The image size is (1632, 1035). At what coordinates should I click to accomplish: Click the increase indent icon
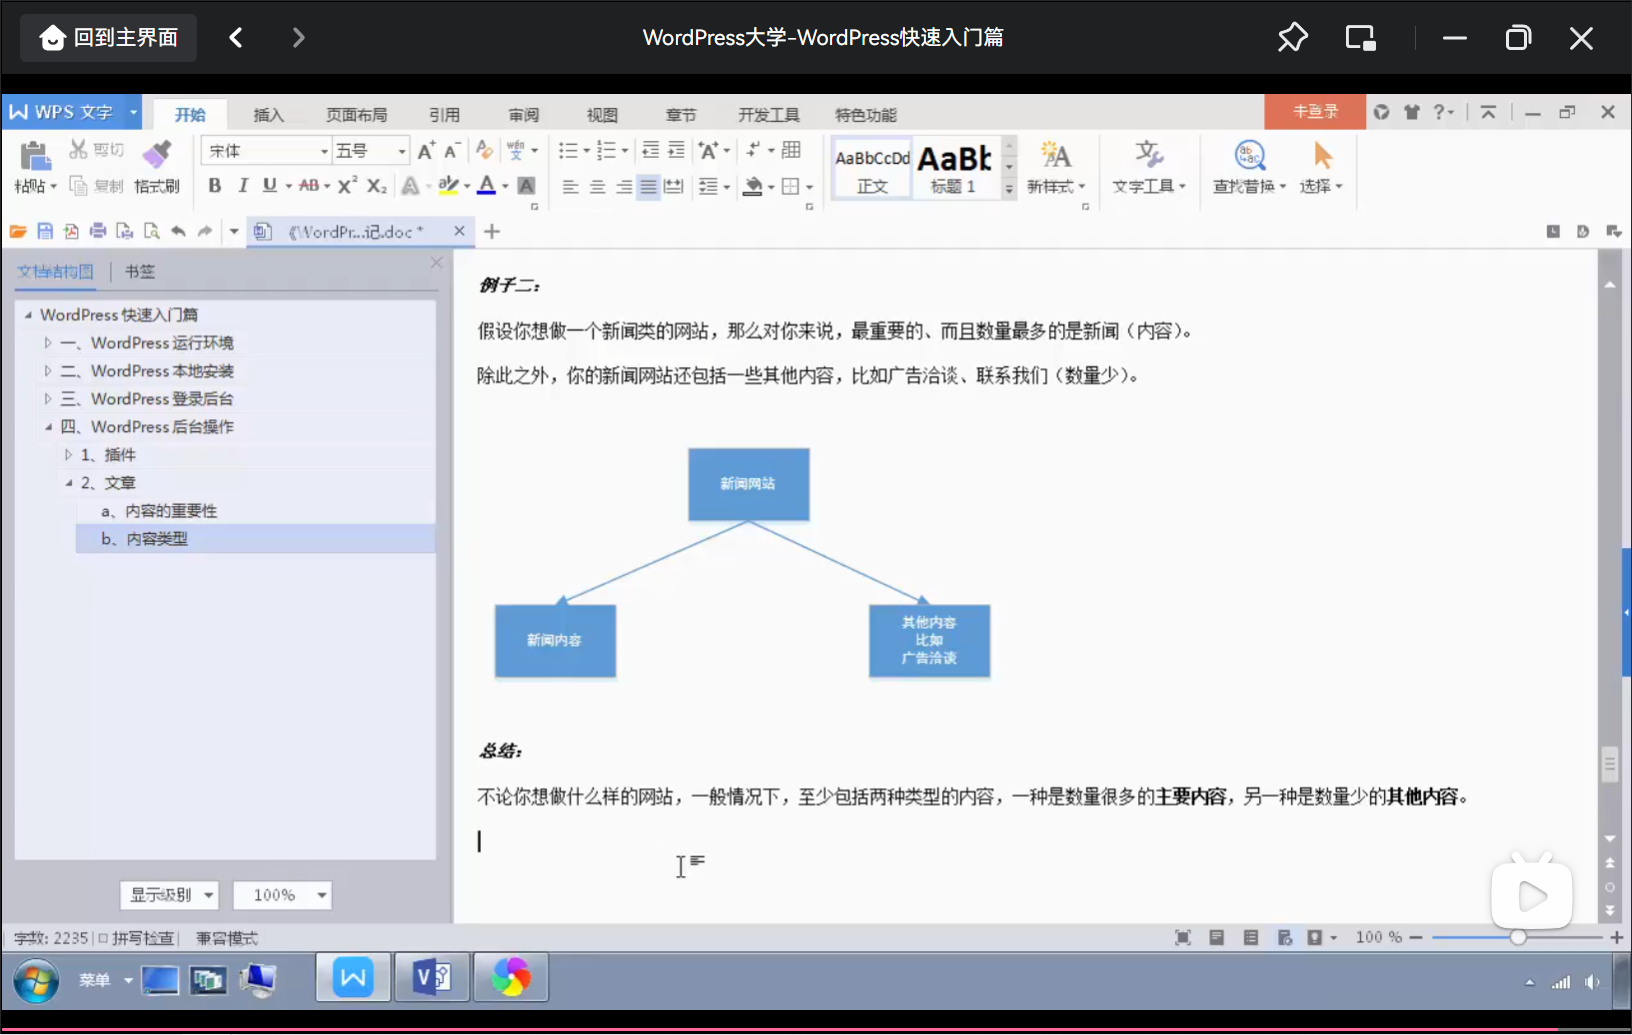click(676, 151)
